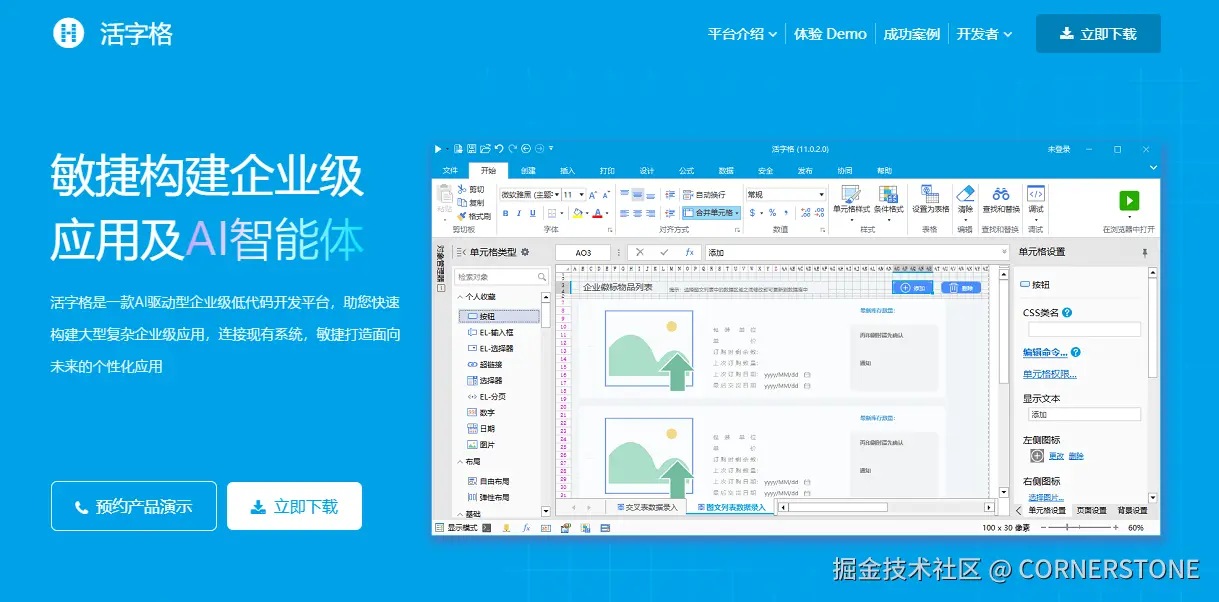1219x602 pixels.
Task: Open the 成功案例 nav link
Action: pos(911,34)
